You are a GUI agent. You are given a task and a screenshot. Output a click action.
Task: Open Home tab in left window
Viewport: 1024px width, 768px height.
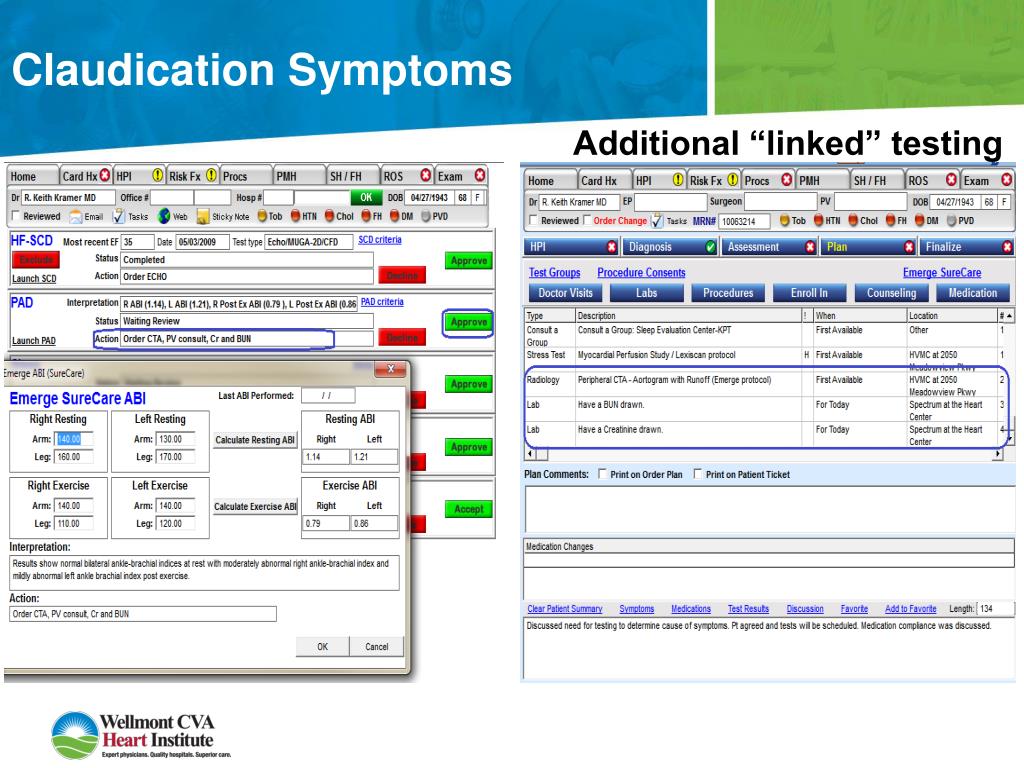point(32,176)
